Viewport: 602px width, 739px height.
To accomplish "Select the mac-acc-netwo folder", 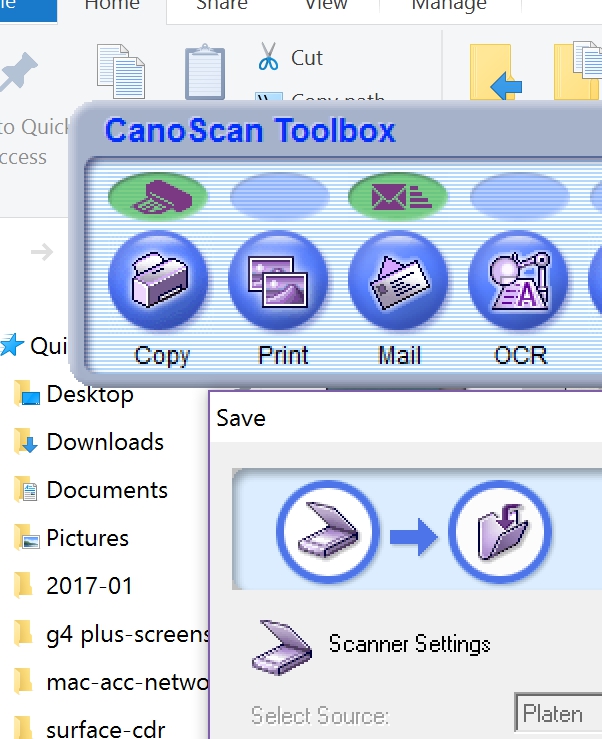I will (x=111, y=682).
